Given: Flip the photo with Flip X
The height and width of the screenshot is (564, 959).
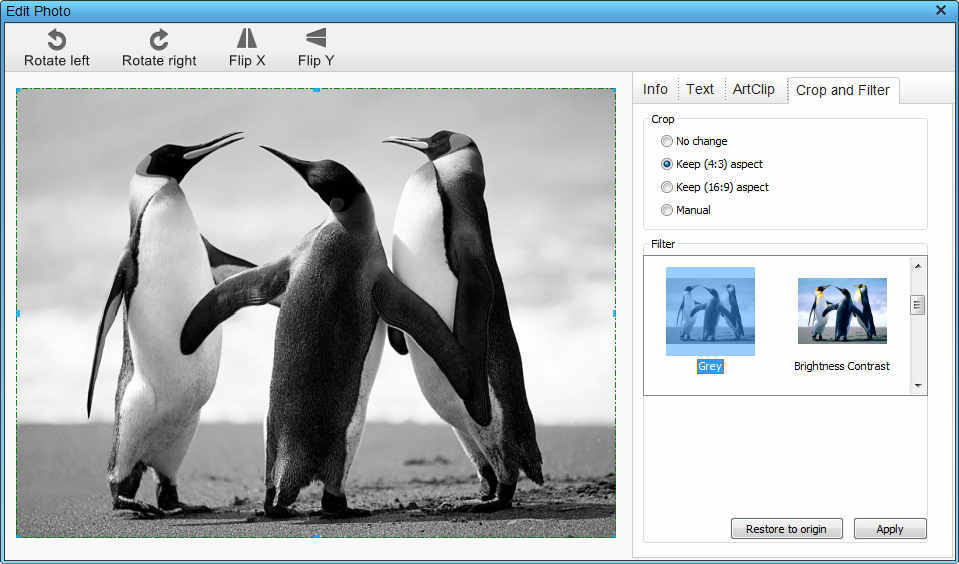Looking at the screenshot, I should pos(246,48).
